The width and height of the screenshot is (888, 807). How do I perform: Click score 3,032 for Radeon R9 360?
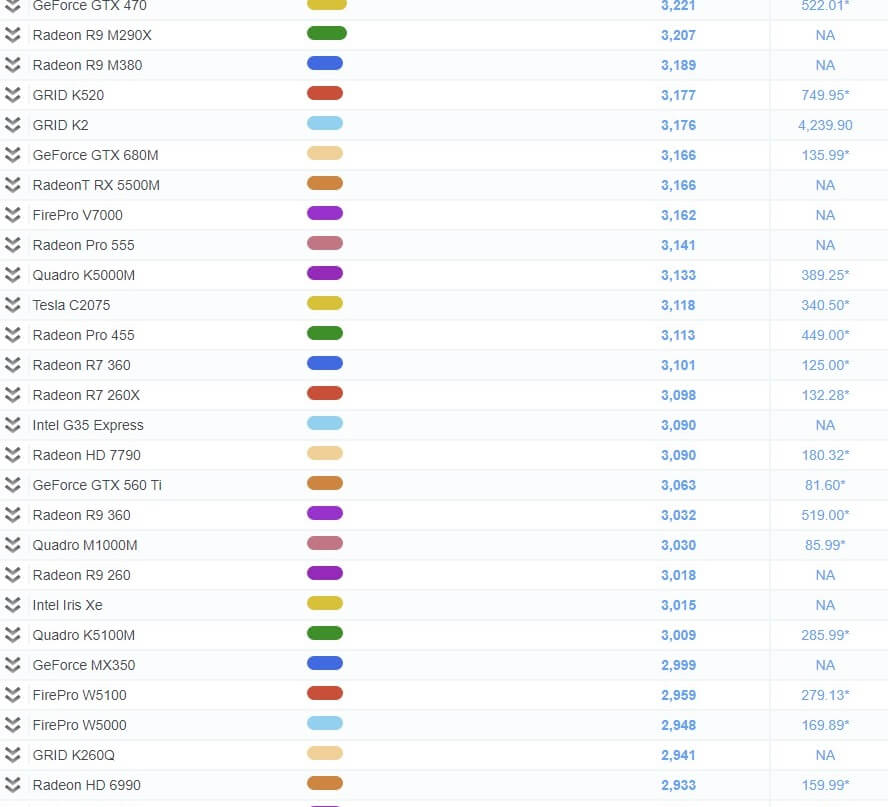678,515
